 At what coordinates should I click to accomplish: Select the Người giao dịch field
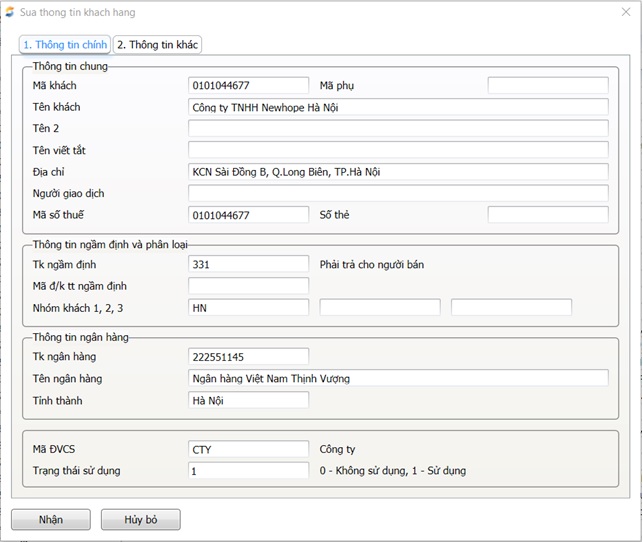coord(398,193)
